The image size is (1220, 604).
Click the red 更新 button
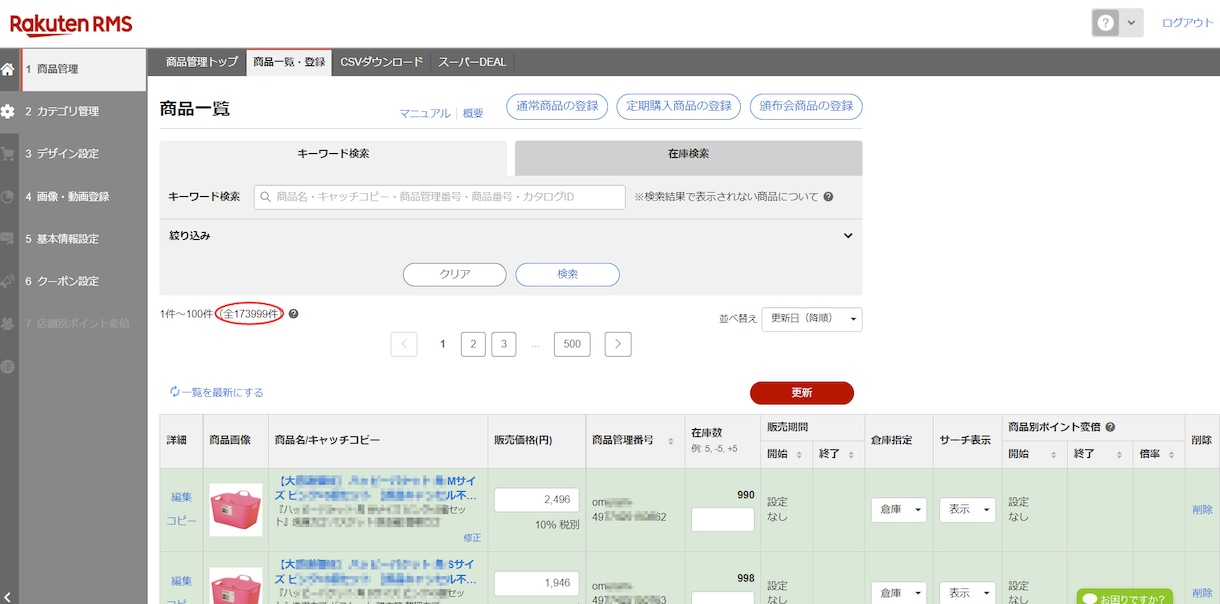(802, 393)
